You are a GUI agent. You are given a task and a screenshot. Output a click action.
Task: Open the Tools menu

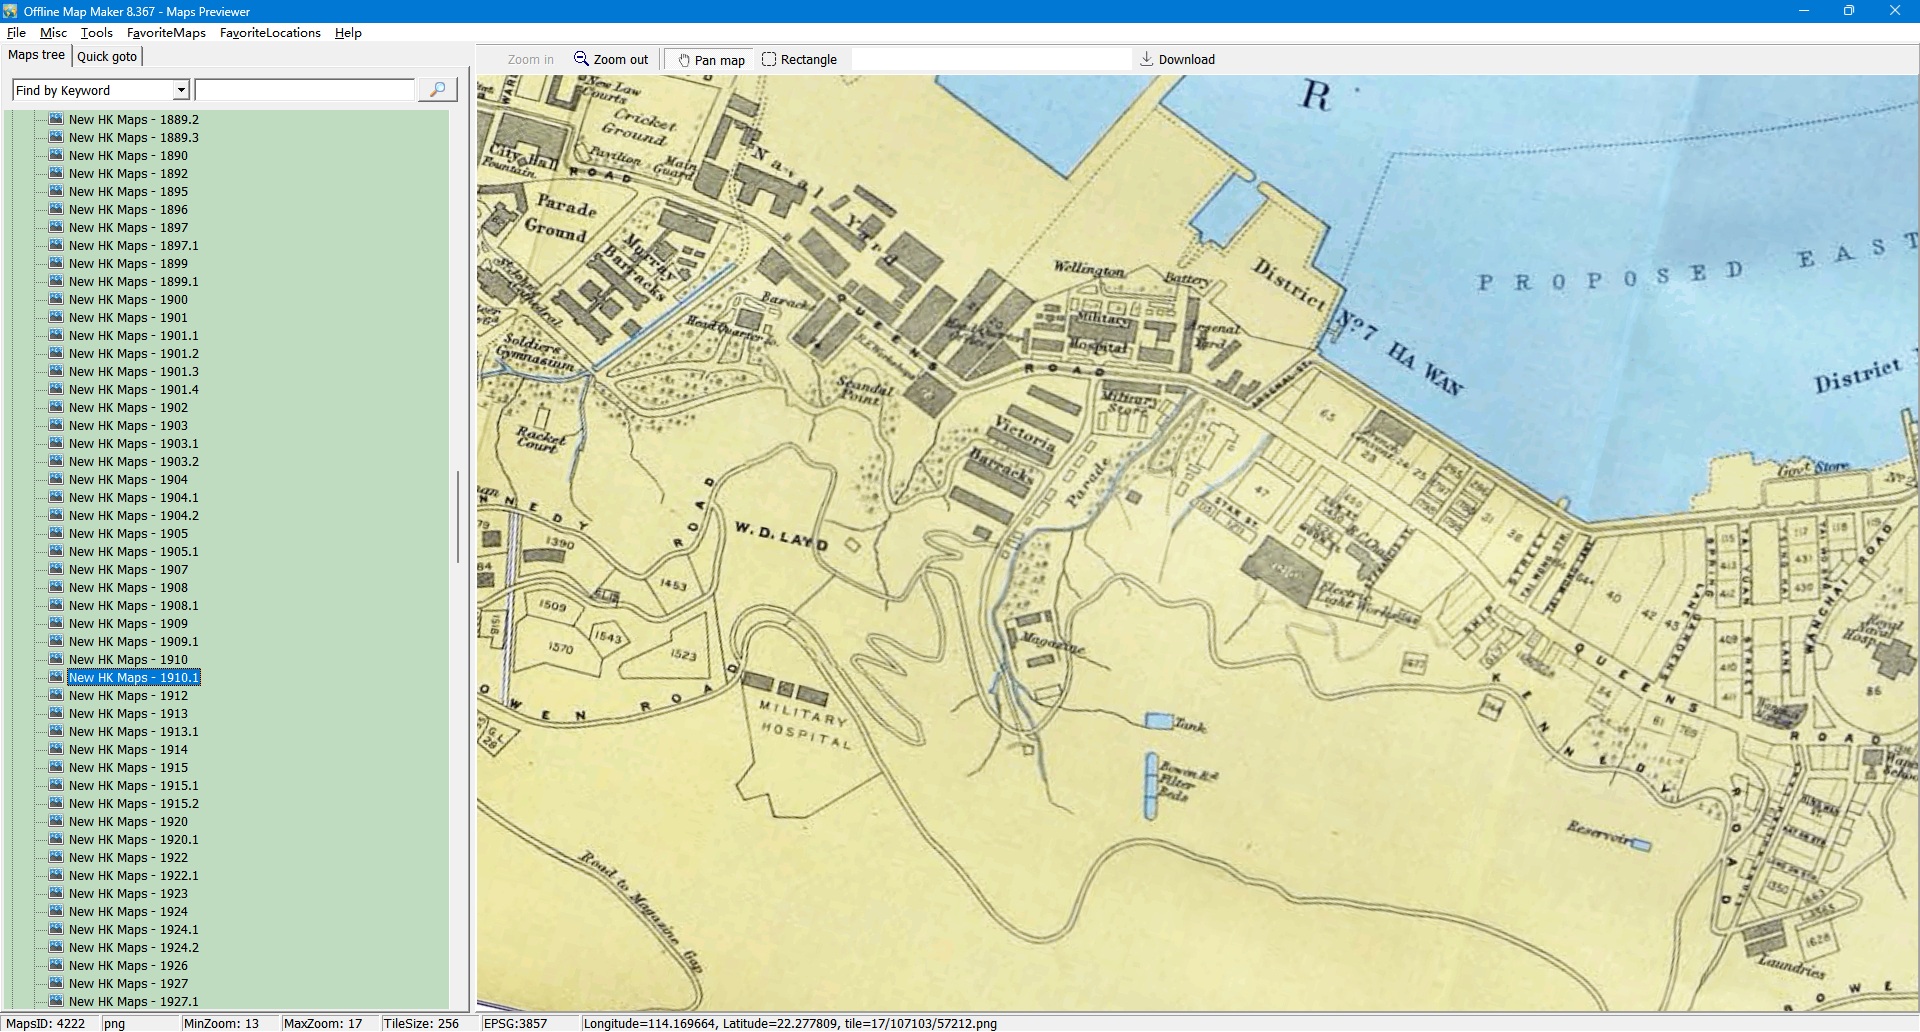(x=96, y=33)
